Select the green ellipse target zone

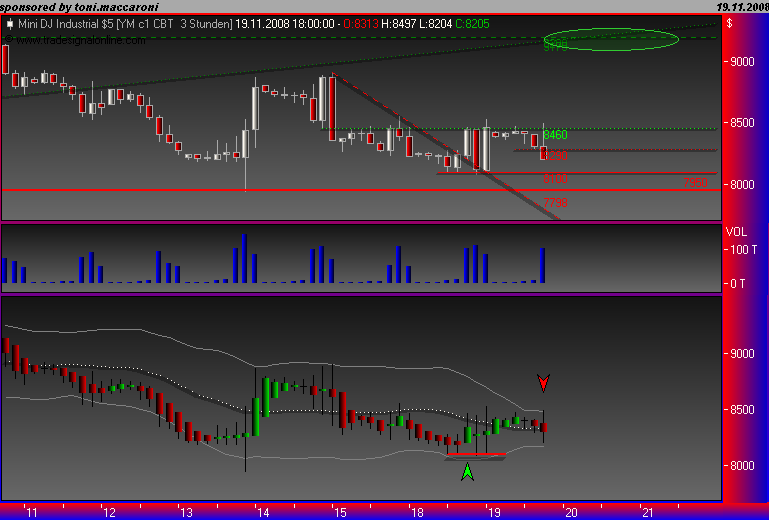(611, 39)
